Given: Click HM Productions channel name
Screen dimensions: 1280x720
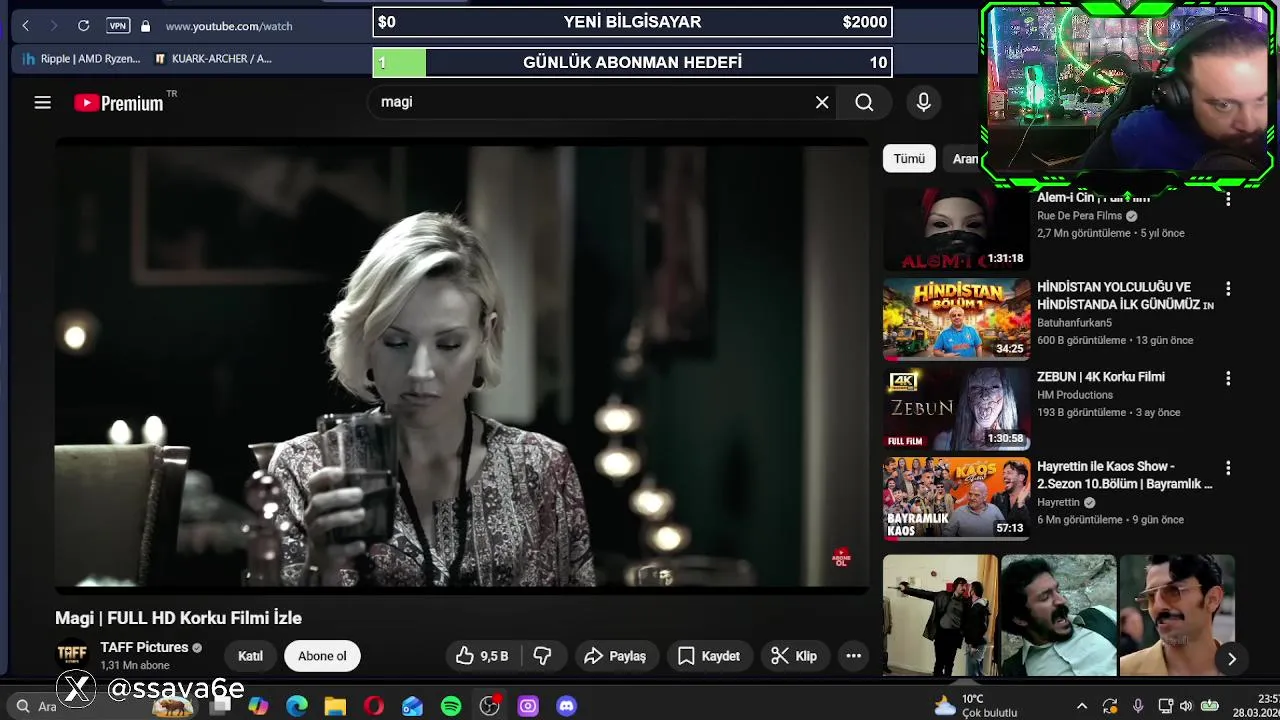Looking at the screenshot, I should pyautogui.click(x=1075, y=395).
